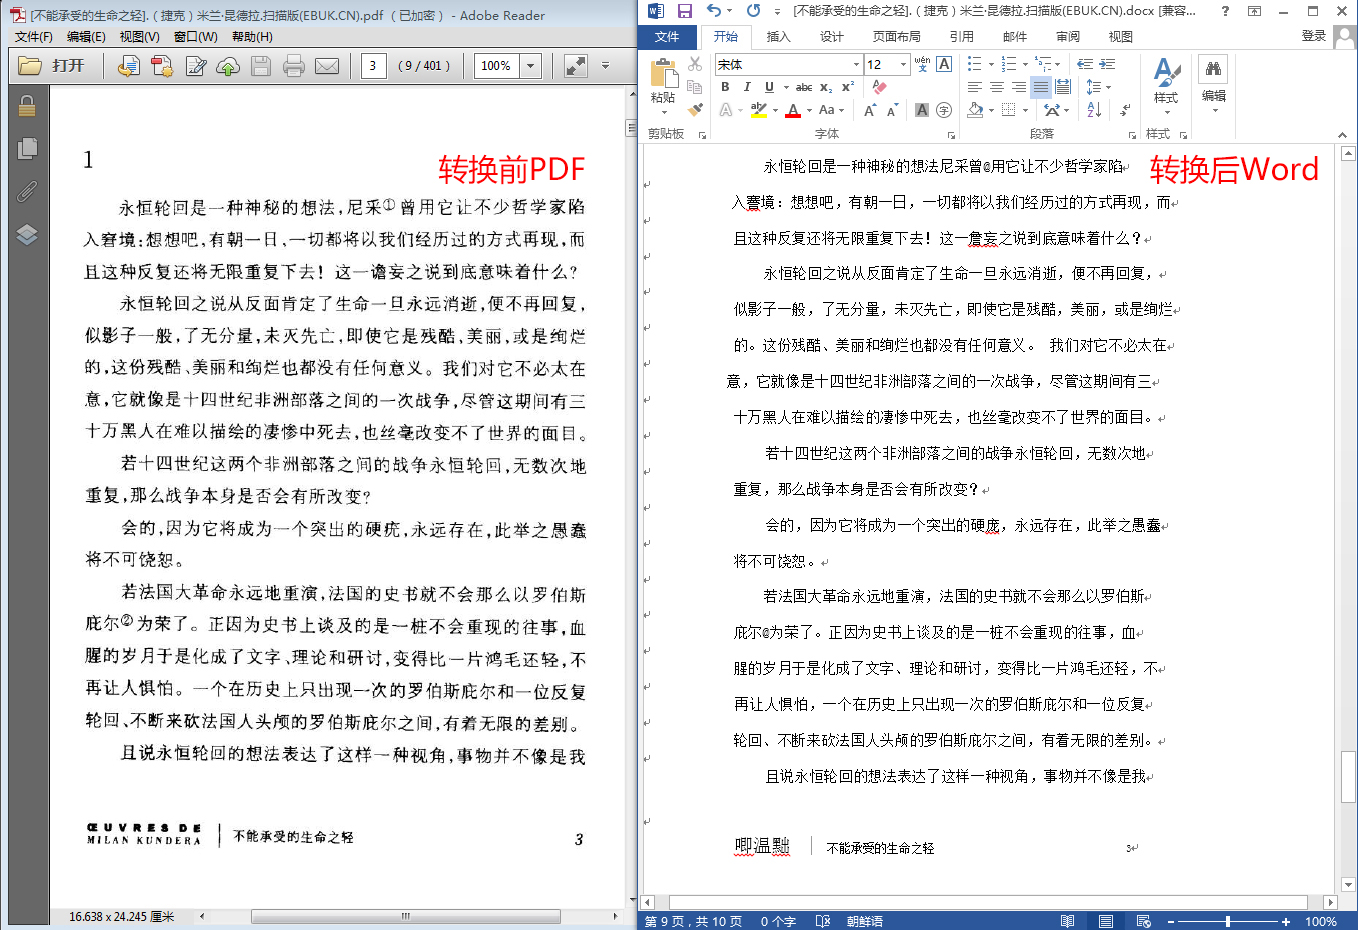This screenshot has width=1358, height=930.
Task: Toggle Italic formatting in Word
Action: (746, 87)
